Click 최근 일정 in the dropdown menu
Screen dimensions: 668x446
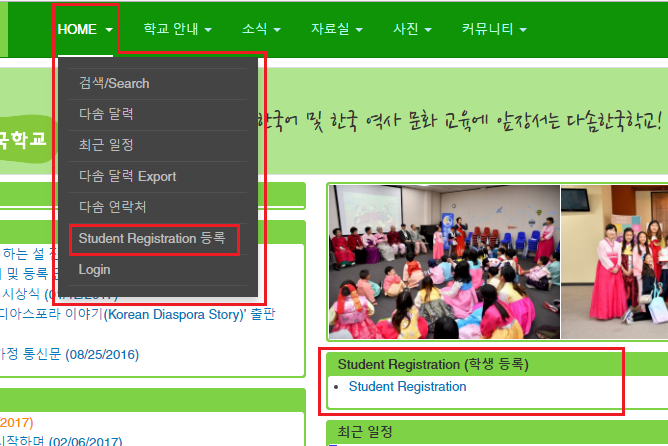106,145
